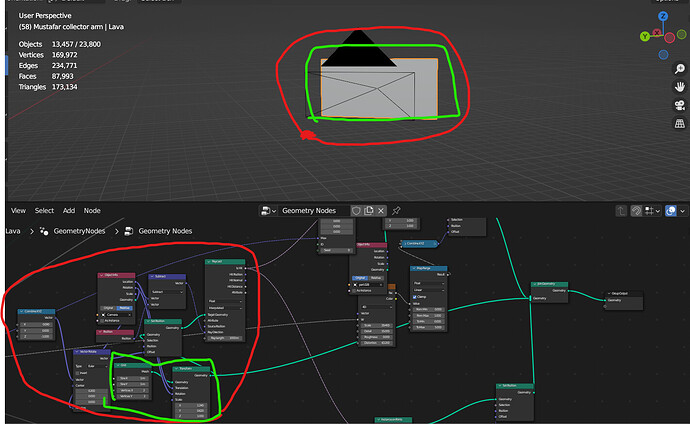Unlink the Geometry Nodes tree with X
Image resolution: width=690 pixels, height=424 pixels.
click(x=381, y=211)
